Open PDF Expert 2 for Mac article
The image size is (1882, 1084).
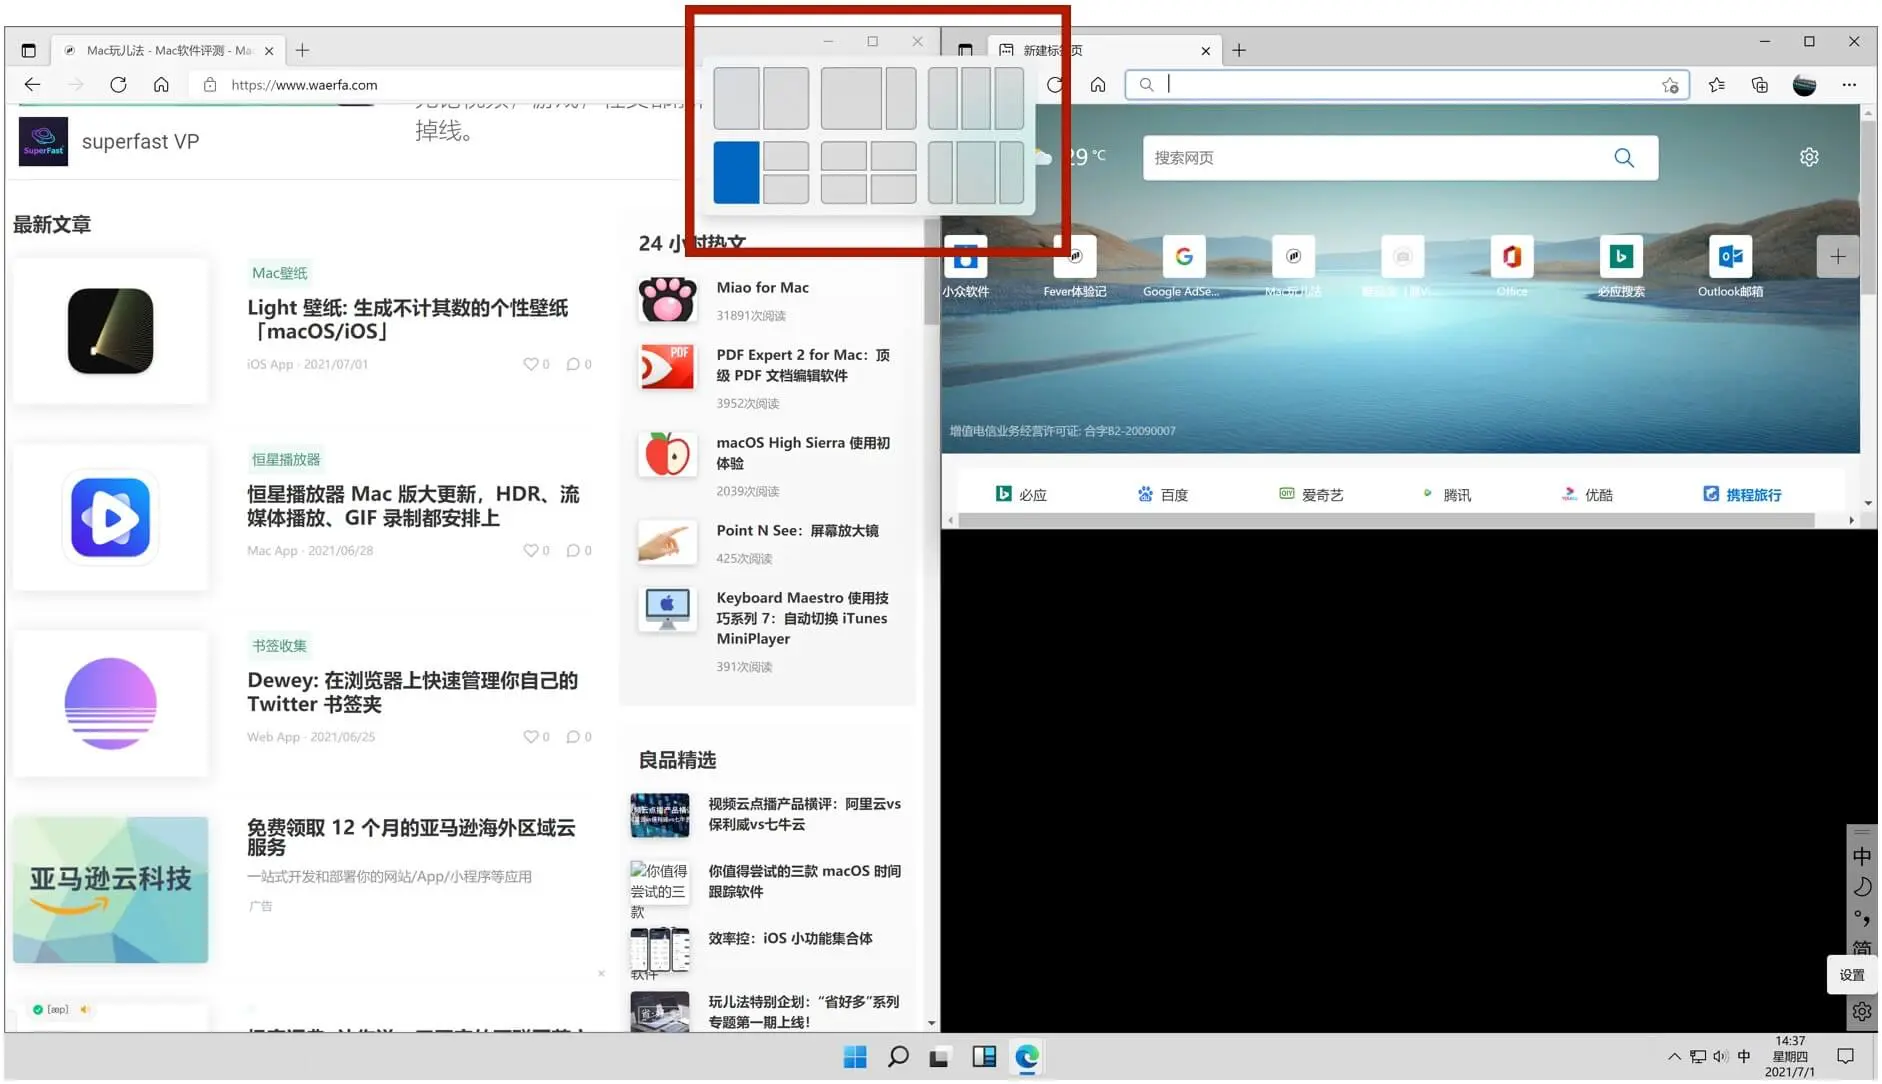pos(803,365)
